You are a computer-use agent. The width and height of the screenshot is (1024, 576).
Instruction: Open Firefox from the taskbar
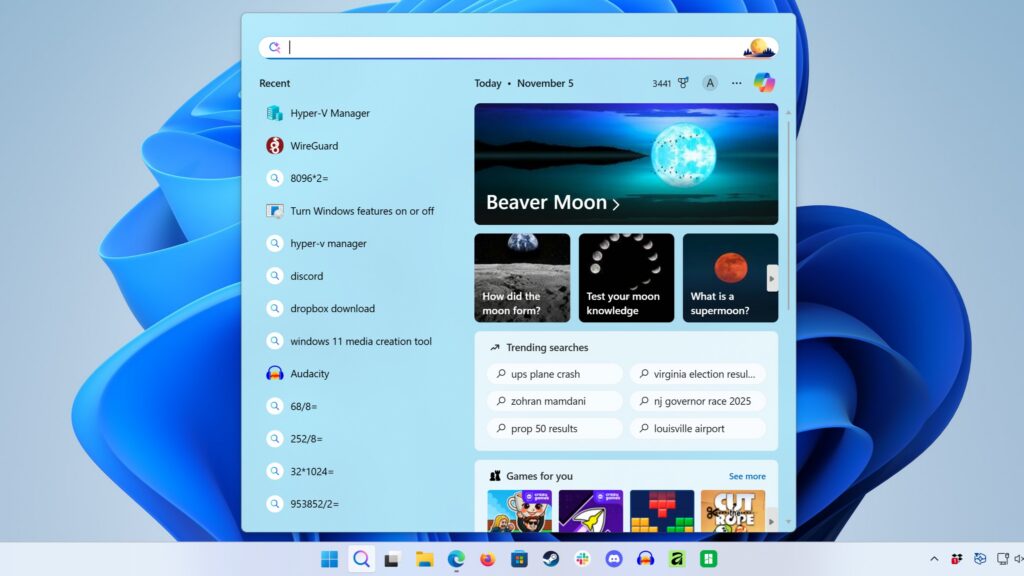tap(487, 559)
